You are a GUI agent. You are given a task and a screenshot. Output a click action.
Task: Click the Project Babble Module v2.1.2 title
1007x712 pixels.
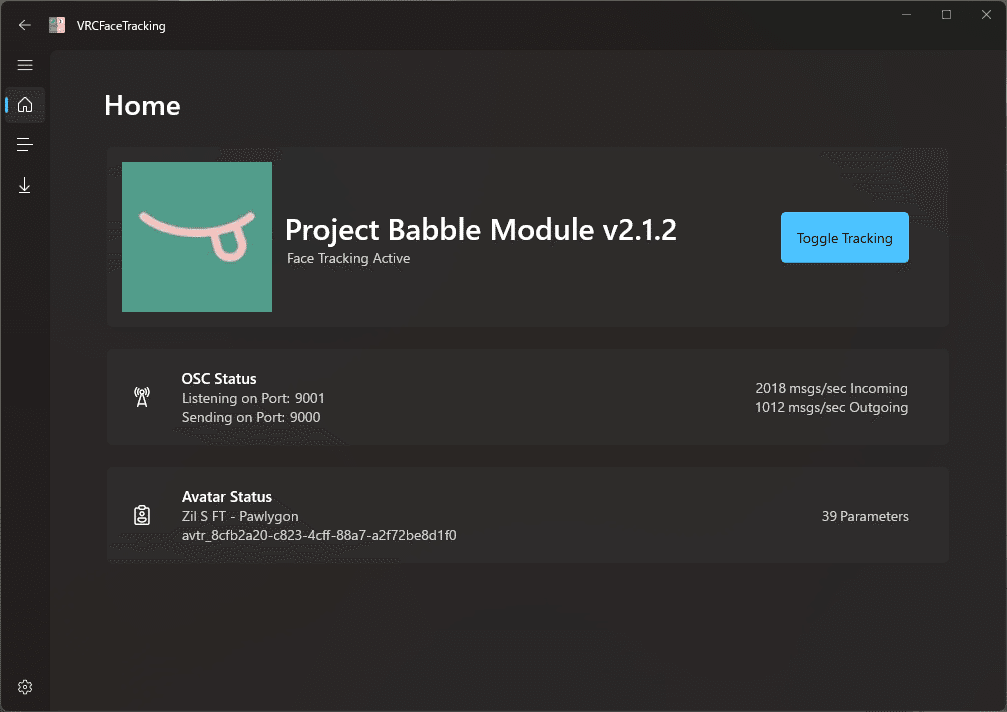(x=481, y=230)
